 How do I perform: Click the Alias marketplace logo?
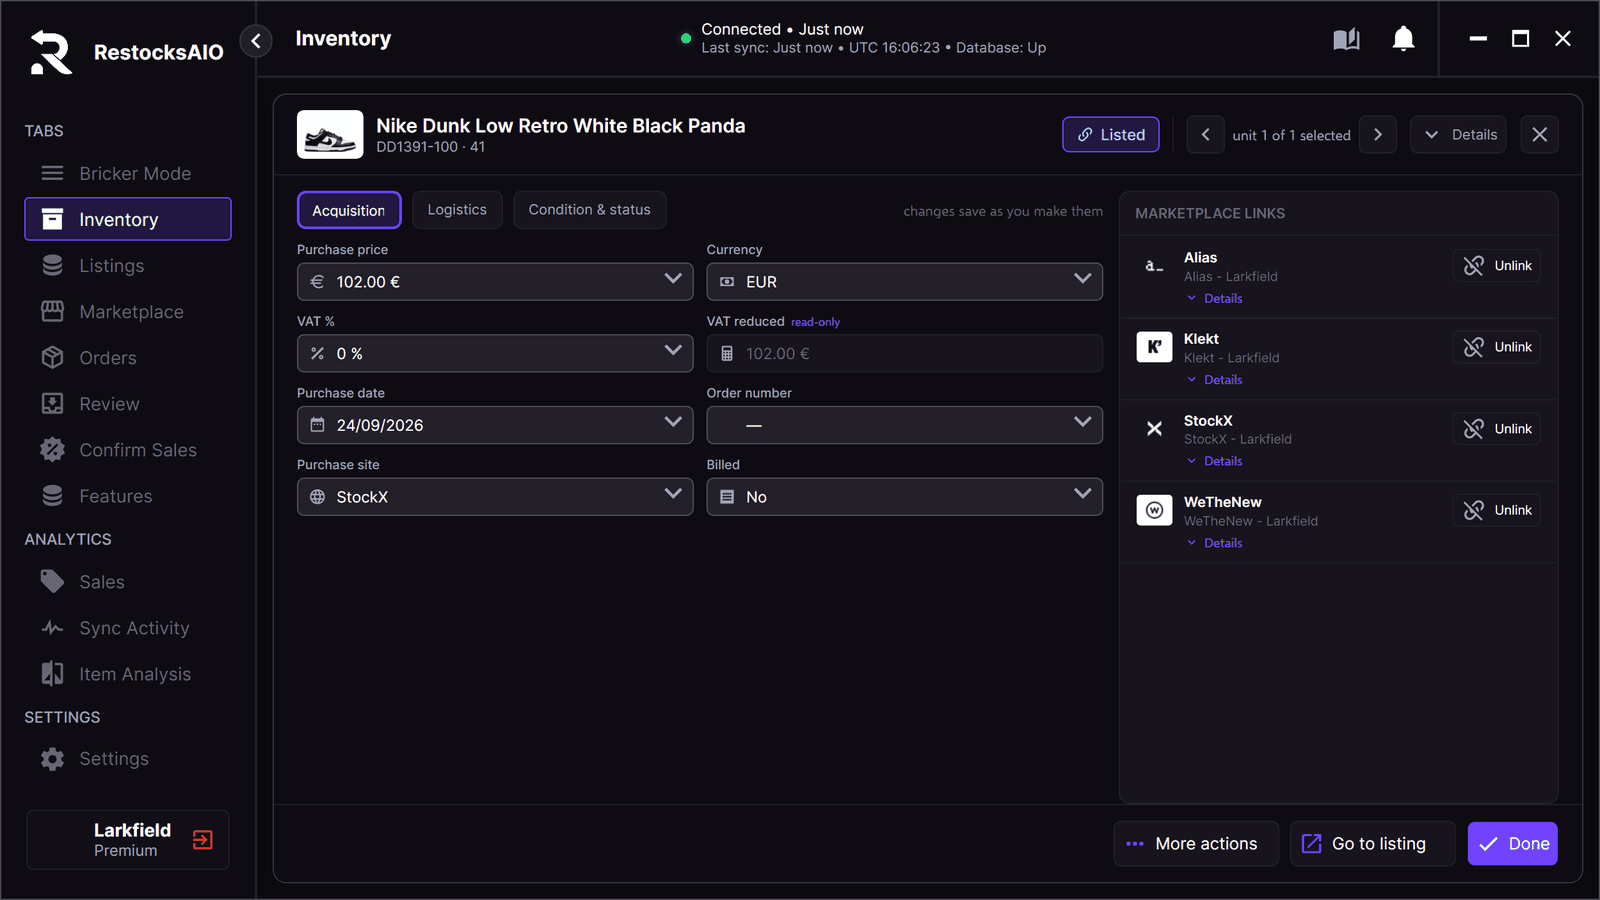point(1154,266)
